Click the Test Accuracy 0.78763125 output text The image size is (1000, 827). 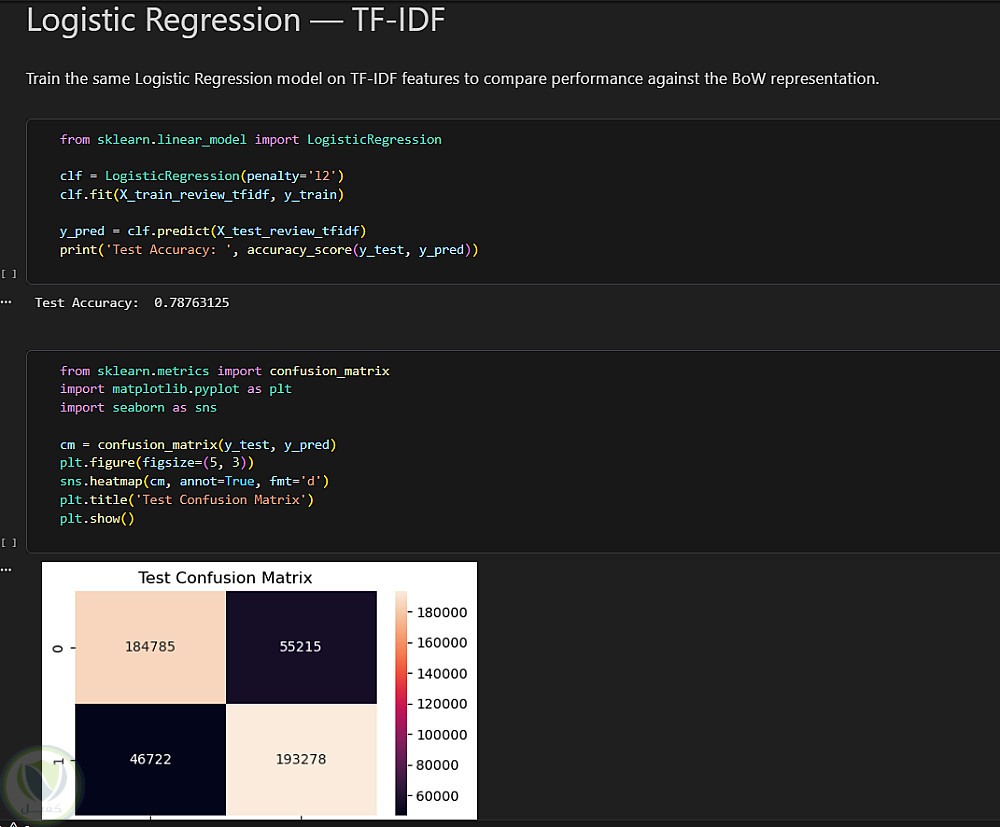pyautogui.click(x=132, y=303)
